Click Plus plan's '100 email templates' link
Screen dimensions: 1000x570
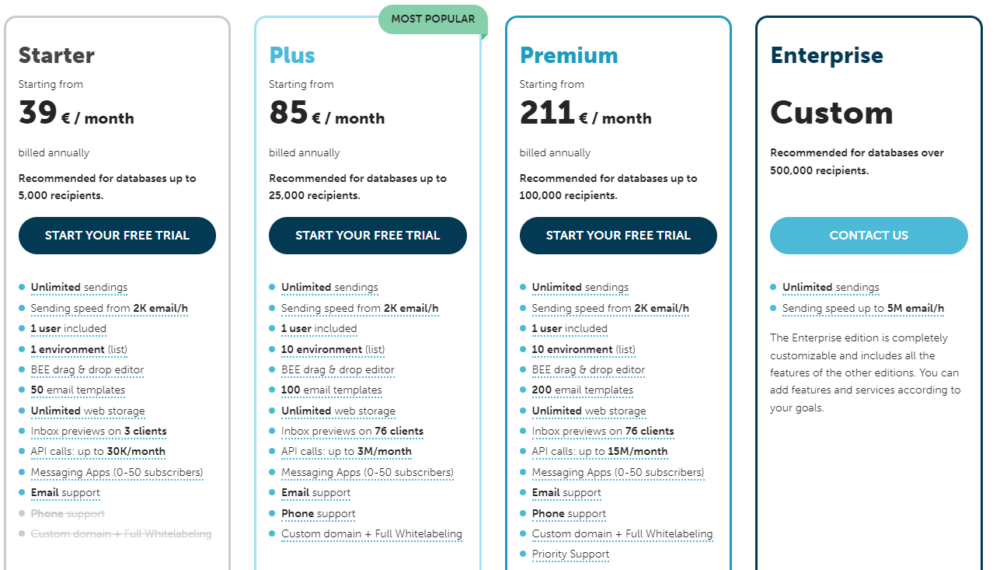point(331,390)
